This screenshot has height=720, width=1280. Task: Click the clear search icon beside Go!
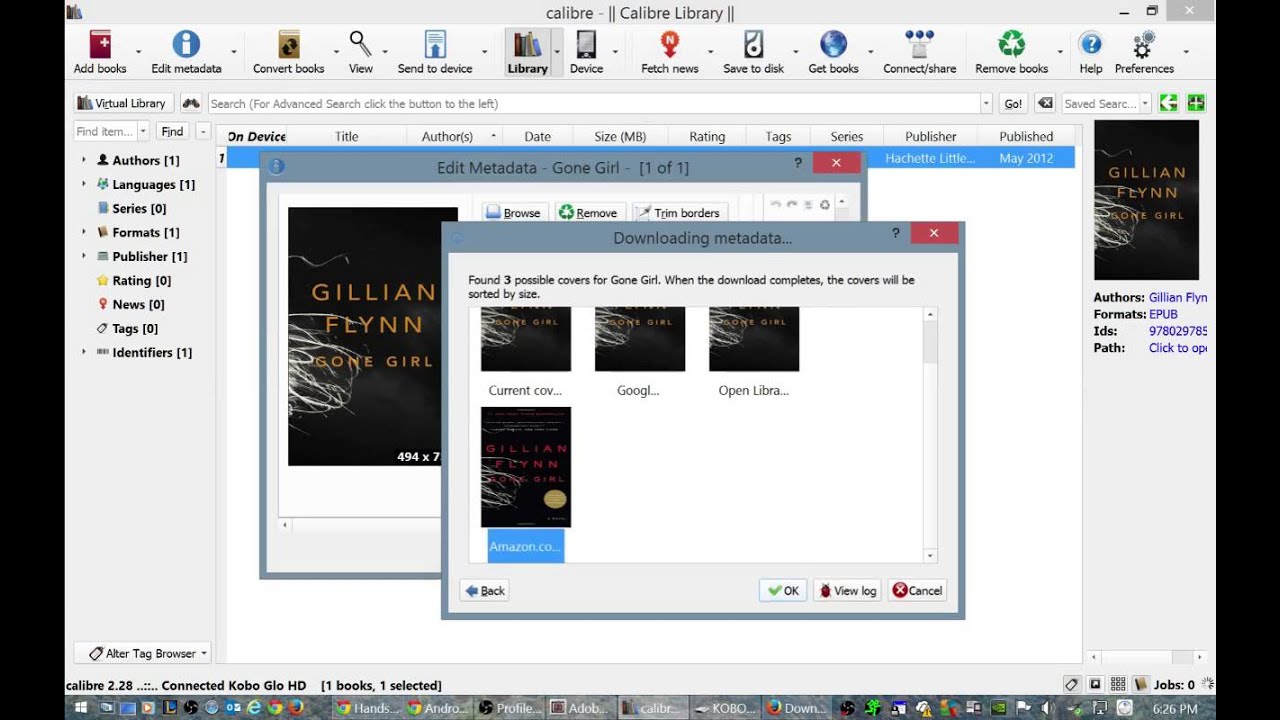pos(1045,103)
